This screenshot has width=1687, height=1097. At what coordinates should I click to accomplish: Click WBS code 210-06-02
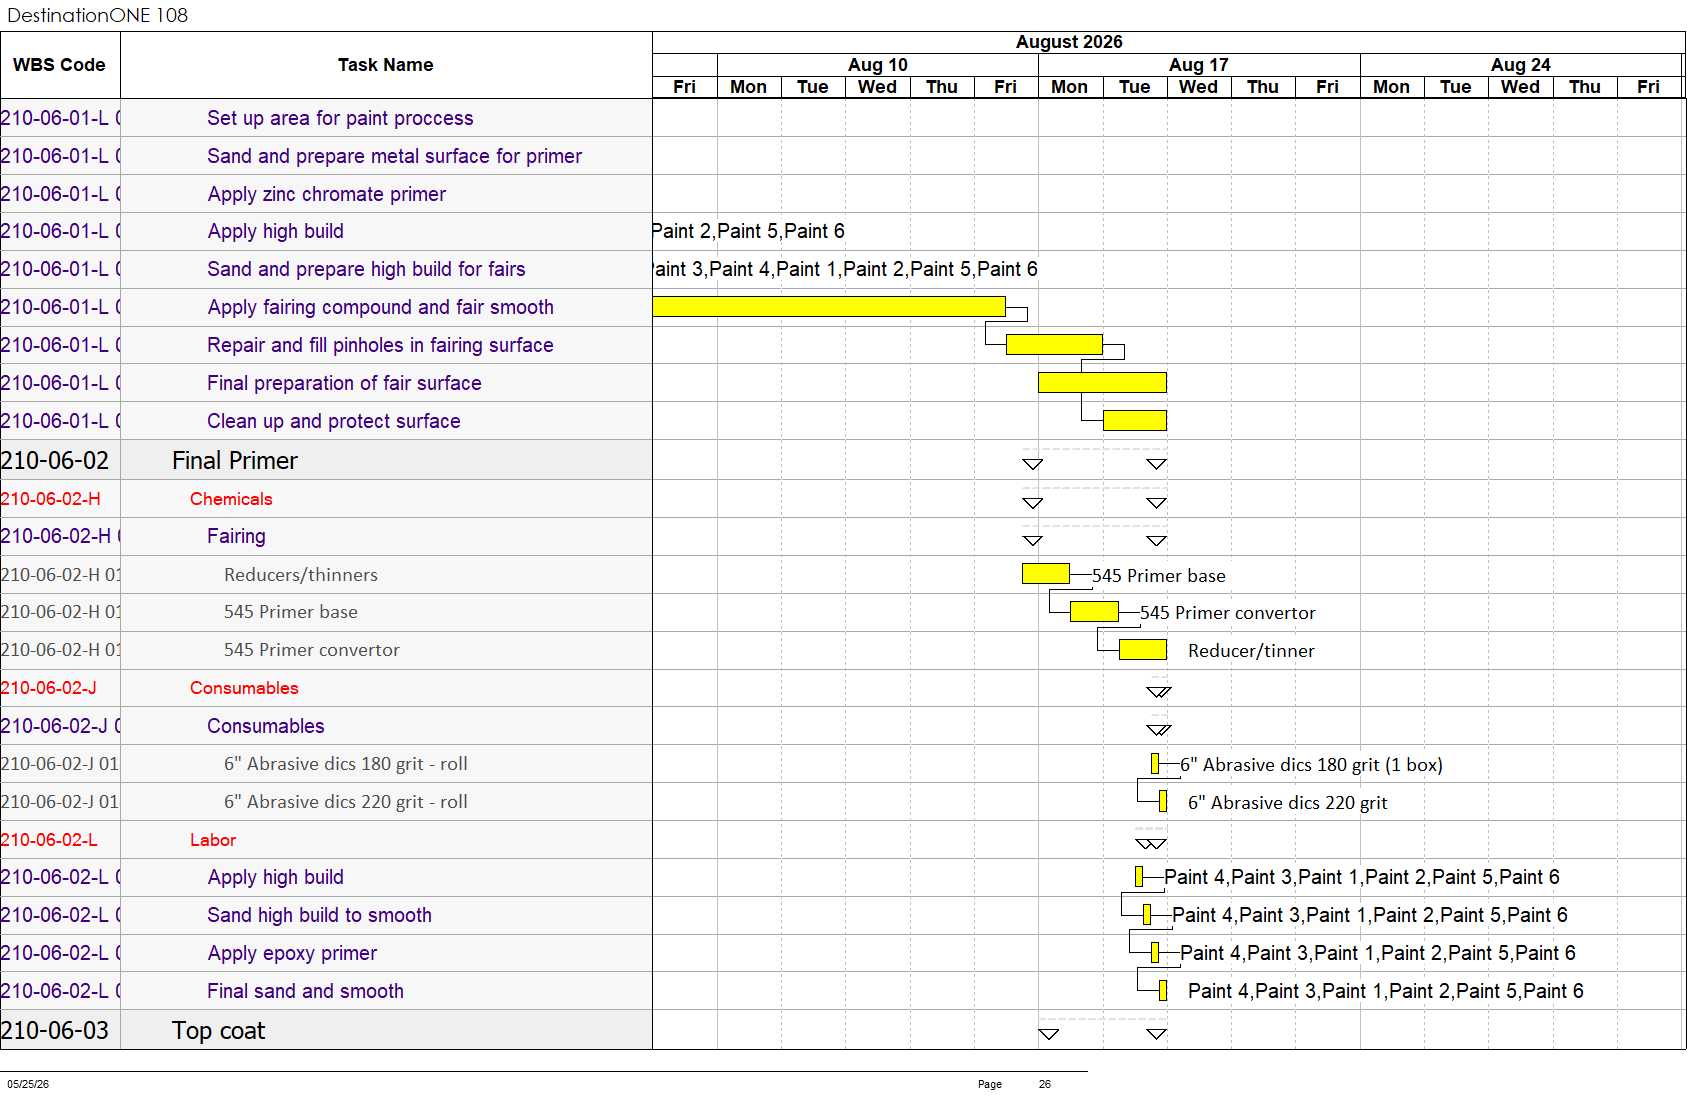[55, 460]
